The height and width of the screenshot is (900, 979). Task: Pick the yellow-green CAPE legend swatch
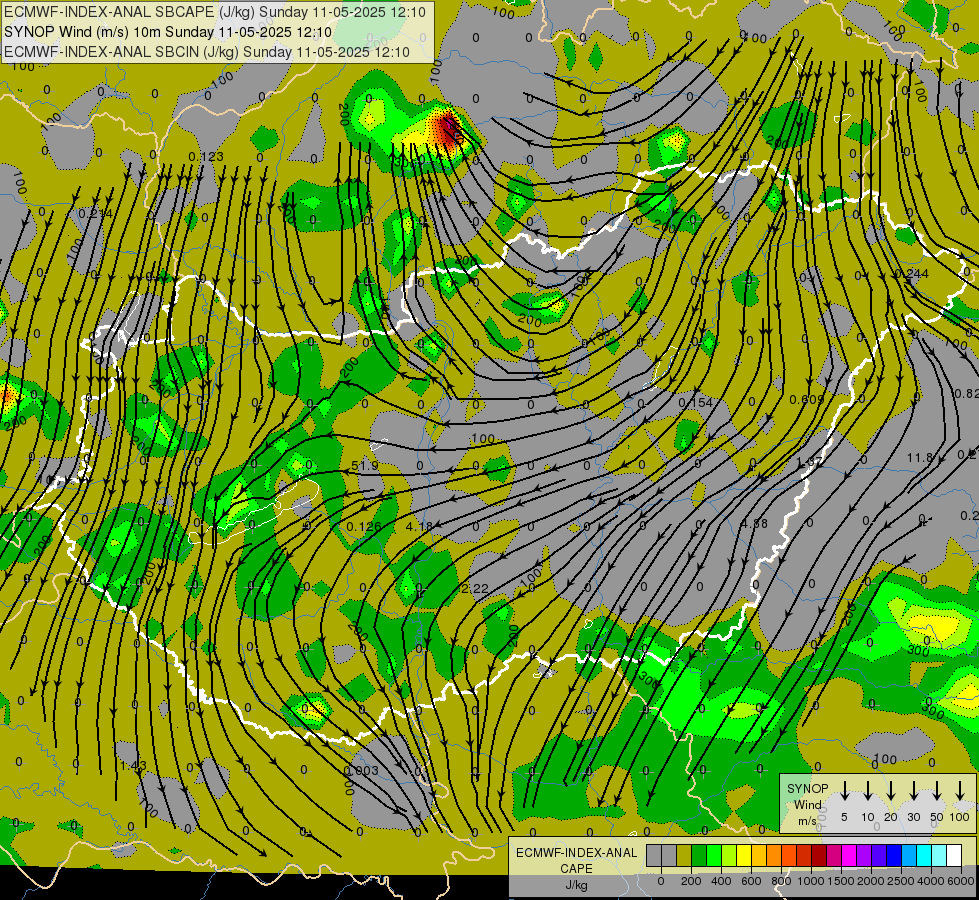pos(729,855)
